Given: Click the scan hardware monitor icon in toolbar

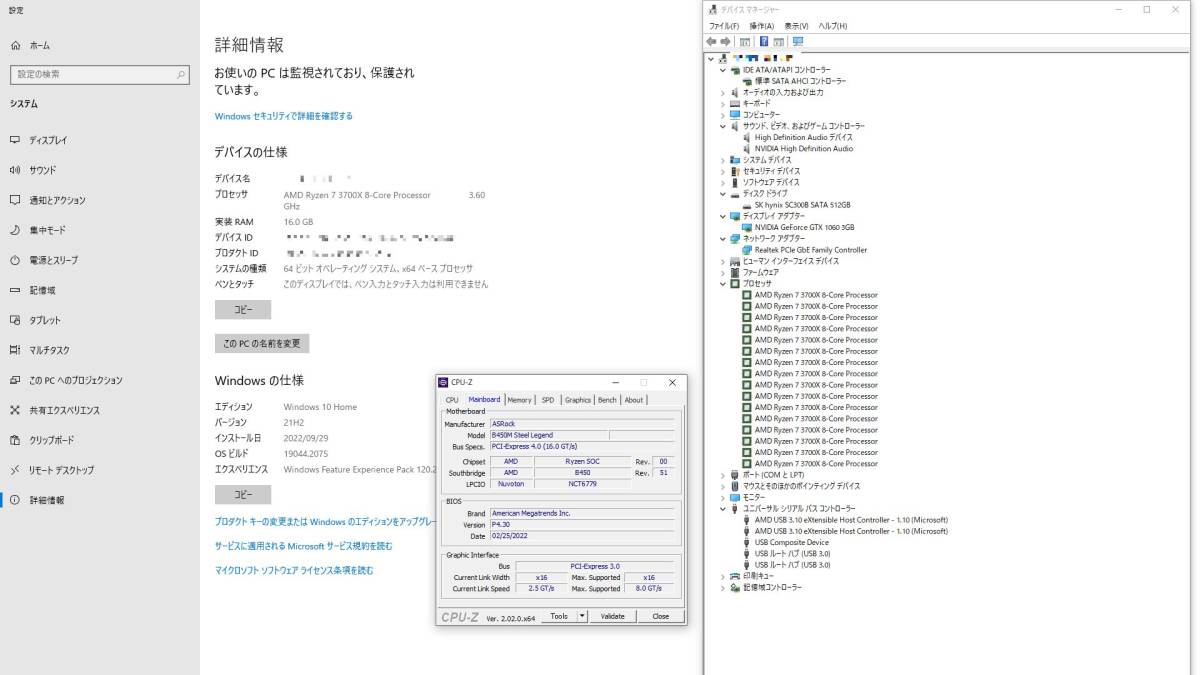Looking at the screenshot, I should (x=797, y=42).
